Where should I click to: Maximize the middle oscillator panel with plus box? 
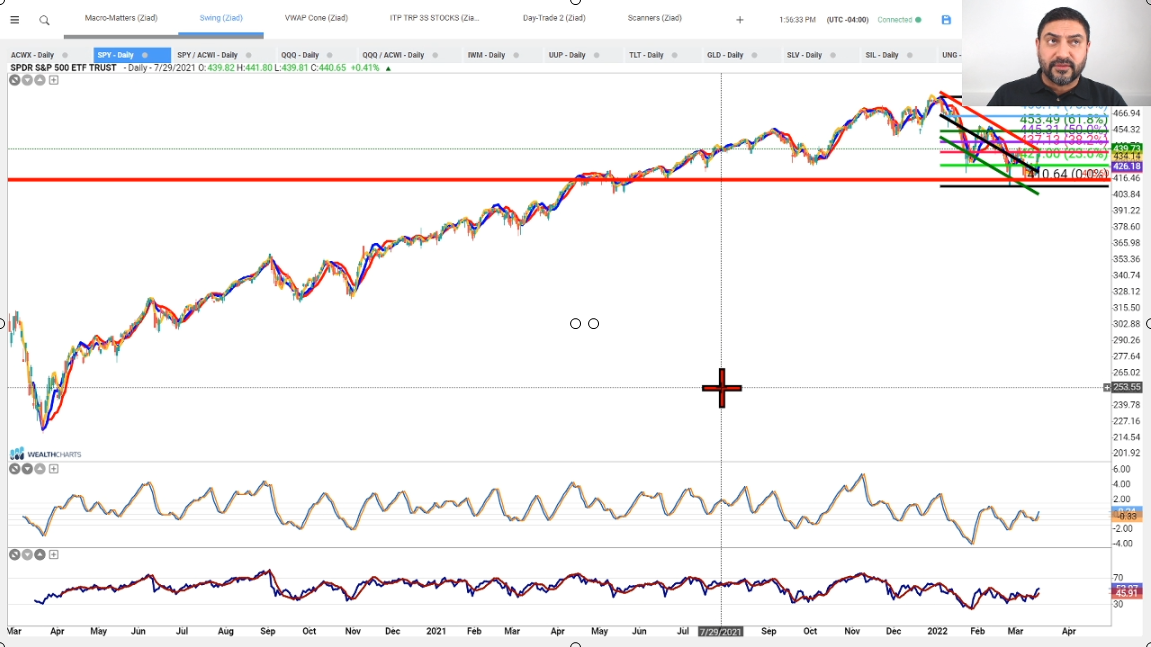(54, 469)
